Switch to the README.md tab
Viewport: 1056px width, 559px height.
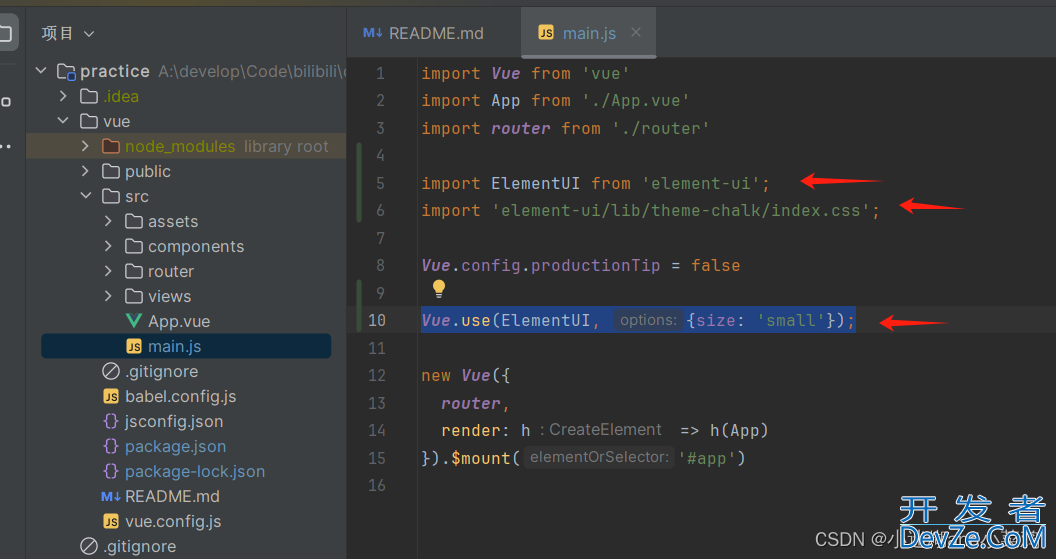click(x=424, y=33)
